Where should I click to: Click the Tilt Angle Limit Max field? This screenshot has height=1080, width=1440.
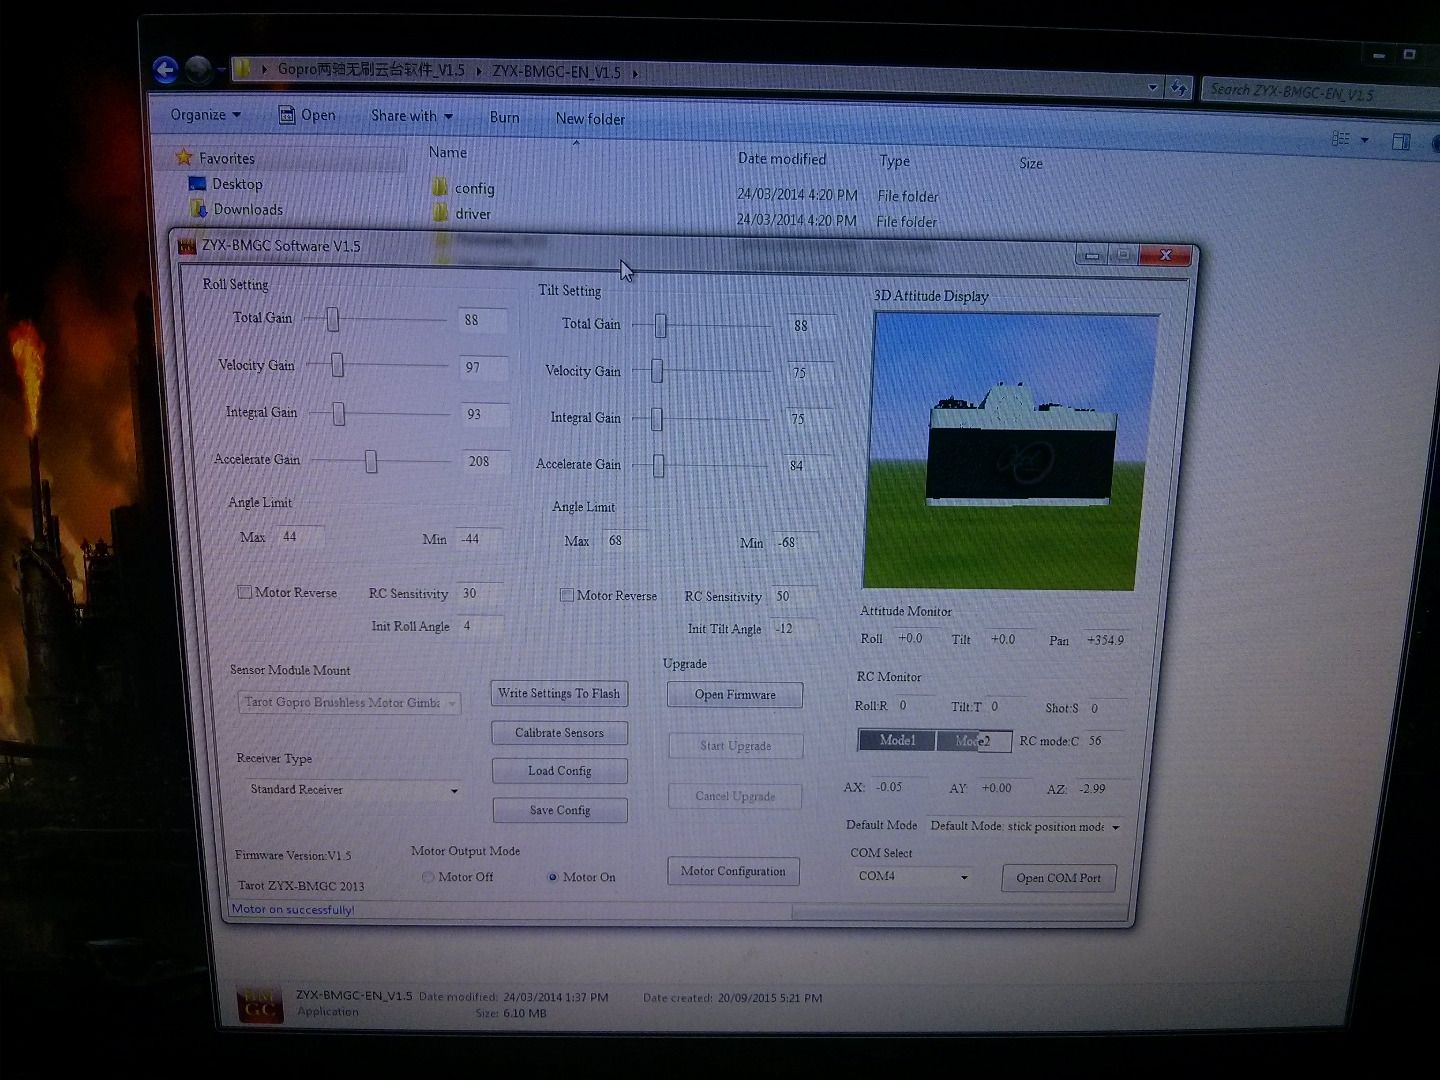[x=626, y=541]
